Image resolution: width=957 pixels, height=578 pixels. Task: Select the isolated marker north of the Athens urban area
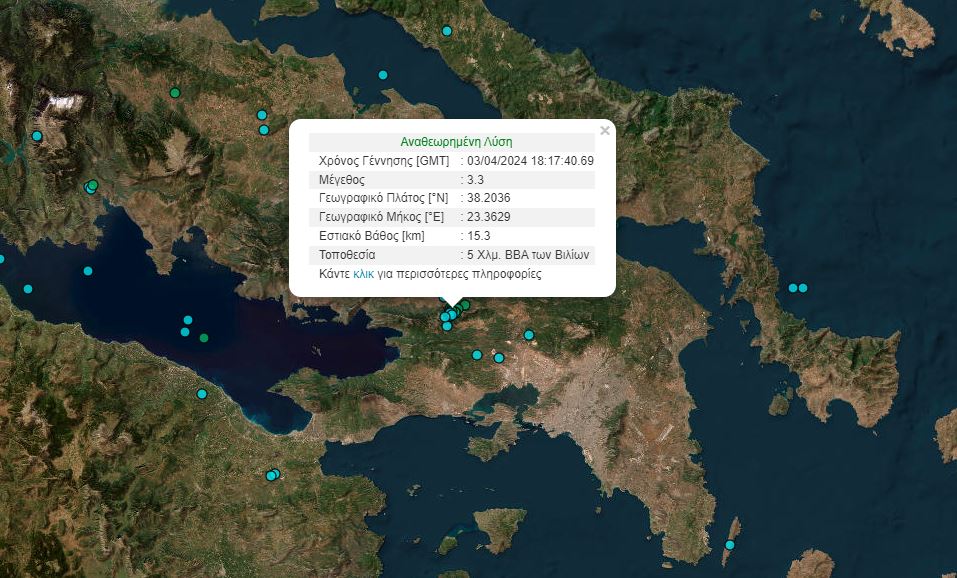point(529,335)
